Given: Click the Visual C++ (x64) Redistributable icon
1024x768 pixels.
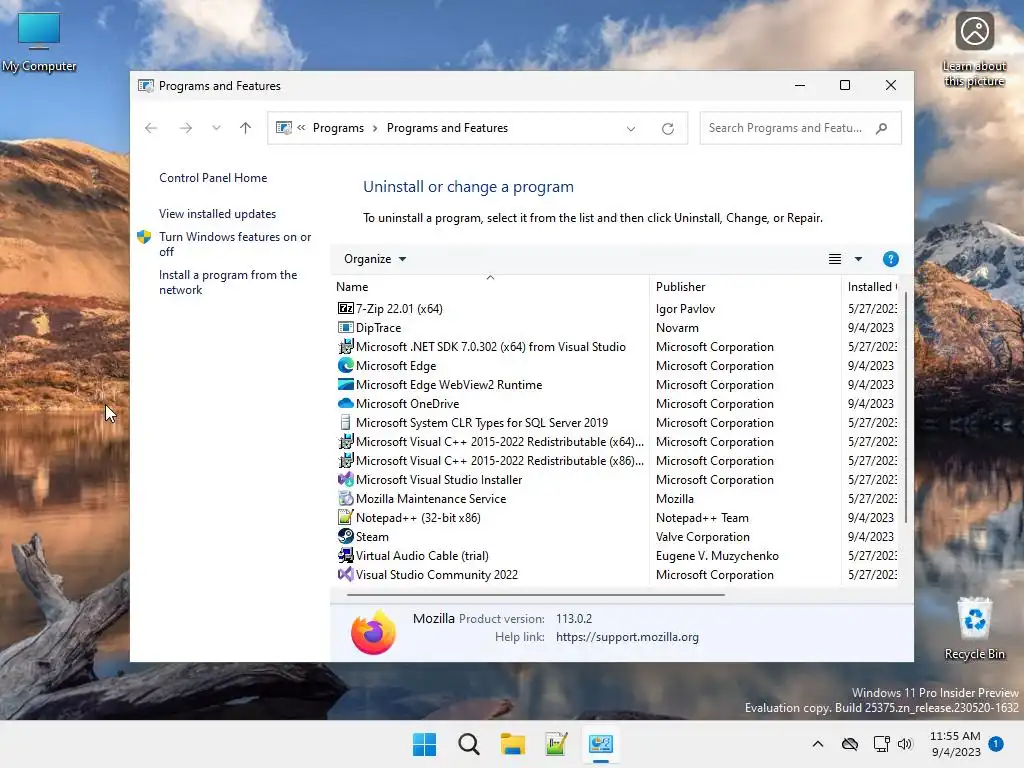Looking at the screenshot, I should point(345,441).
